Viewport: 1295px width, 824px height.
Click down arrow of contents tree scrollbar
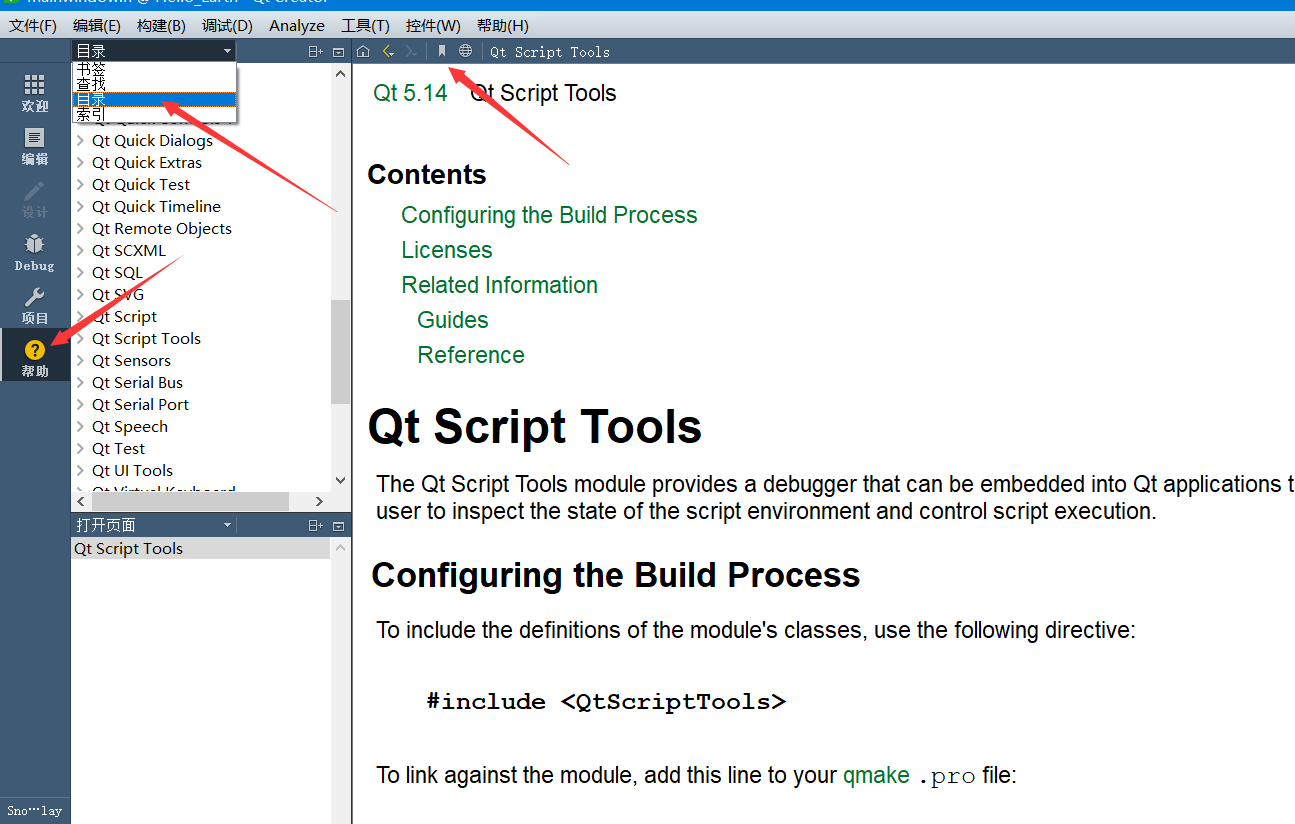(340, 480)
